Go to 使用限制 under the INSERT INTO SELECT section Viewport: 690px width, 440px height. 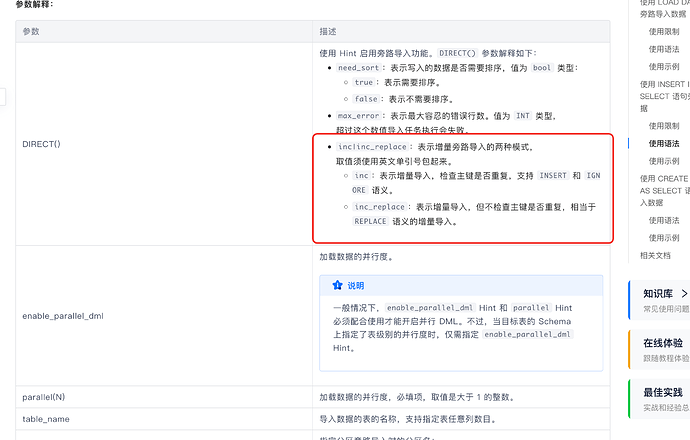[x=663, y=126]
